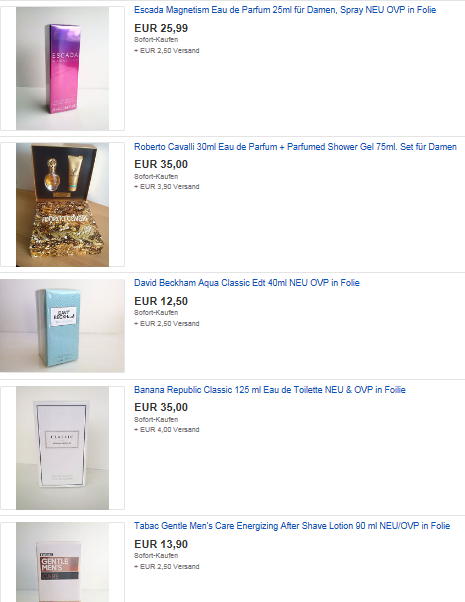Click the EUR 12,50 price for David Beckham
The image size is (465, 602).
pos(161,301)
